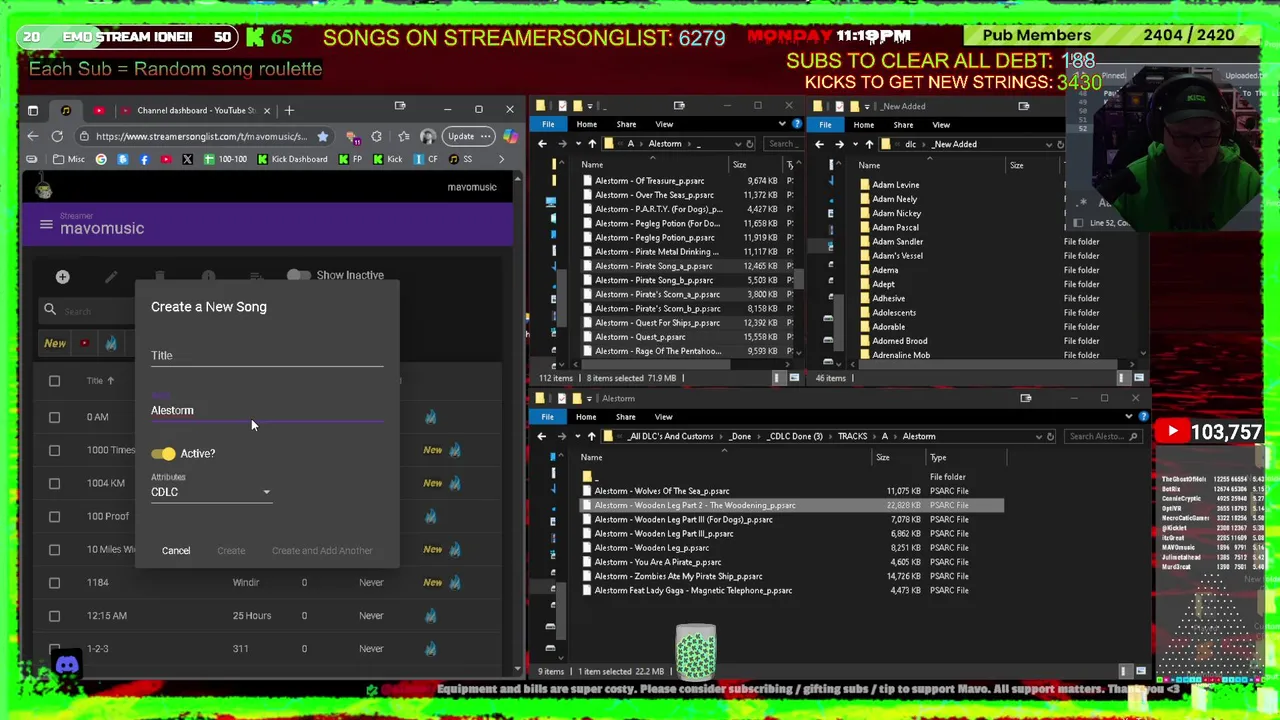1280x720 pixels.
Task: Open the CDLC attributes dropdown
Action: 211,492
